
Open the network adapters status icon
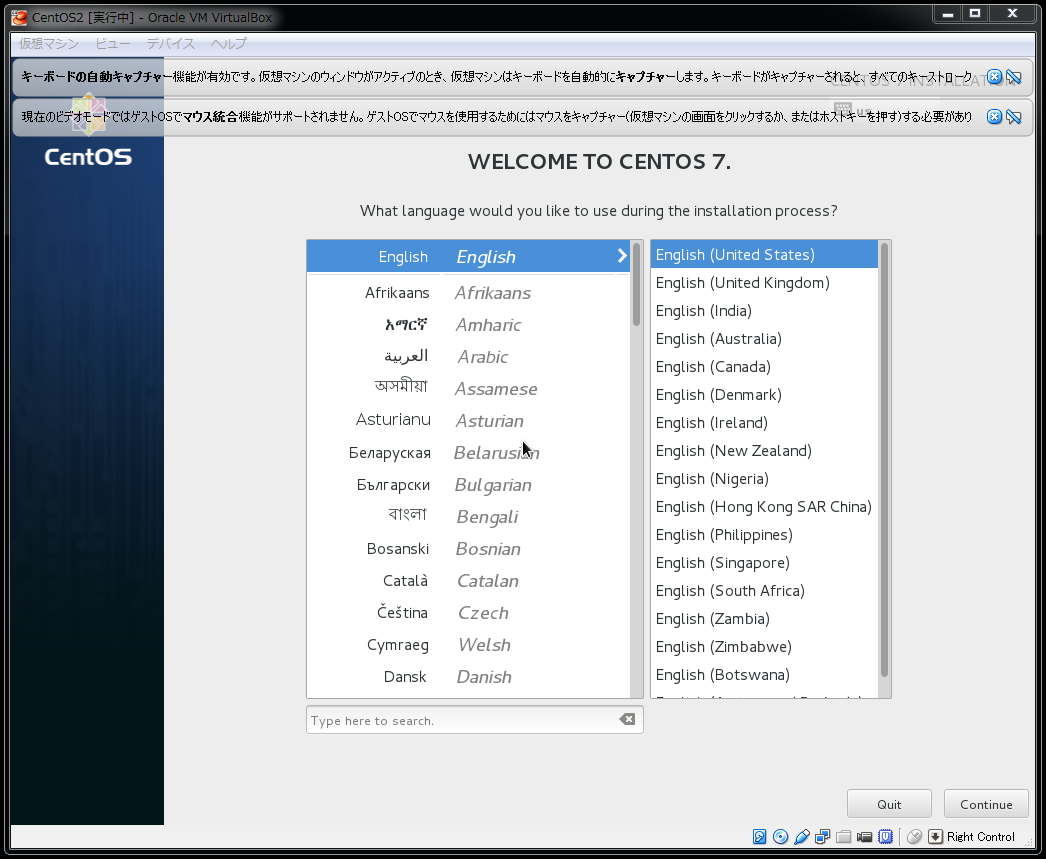pyautogui.click(x=823, y=836)
